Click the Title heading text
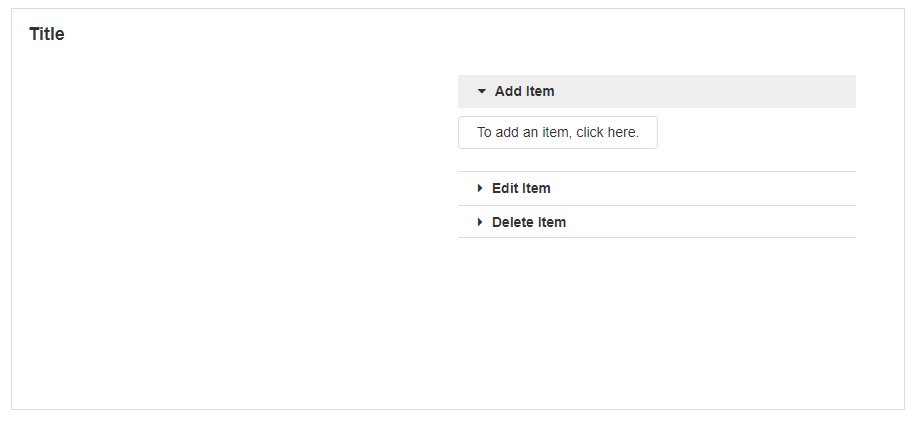914x422 pixels. [x=47, y=34]
